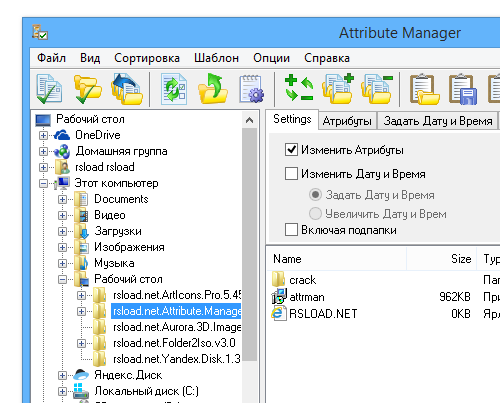
Task: Open the Шаблон menu
Action: click(216, 58)
